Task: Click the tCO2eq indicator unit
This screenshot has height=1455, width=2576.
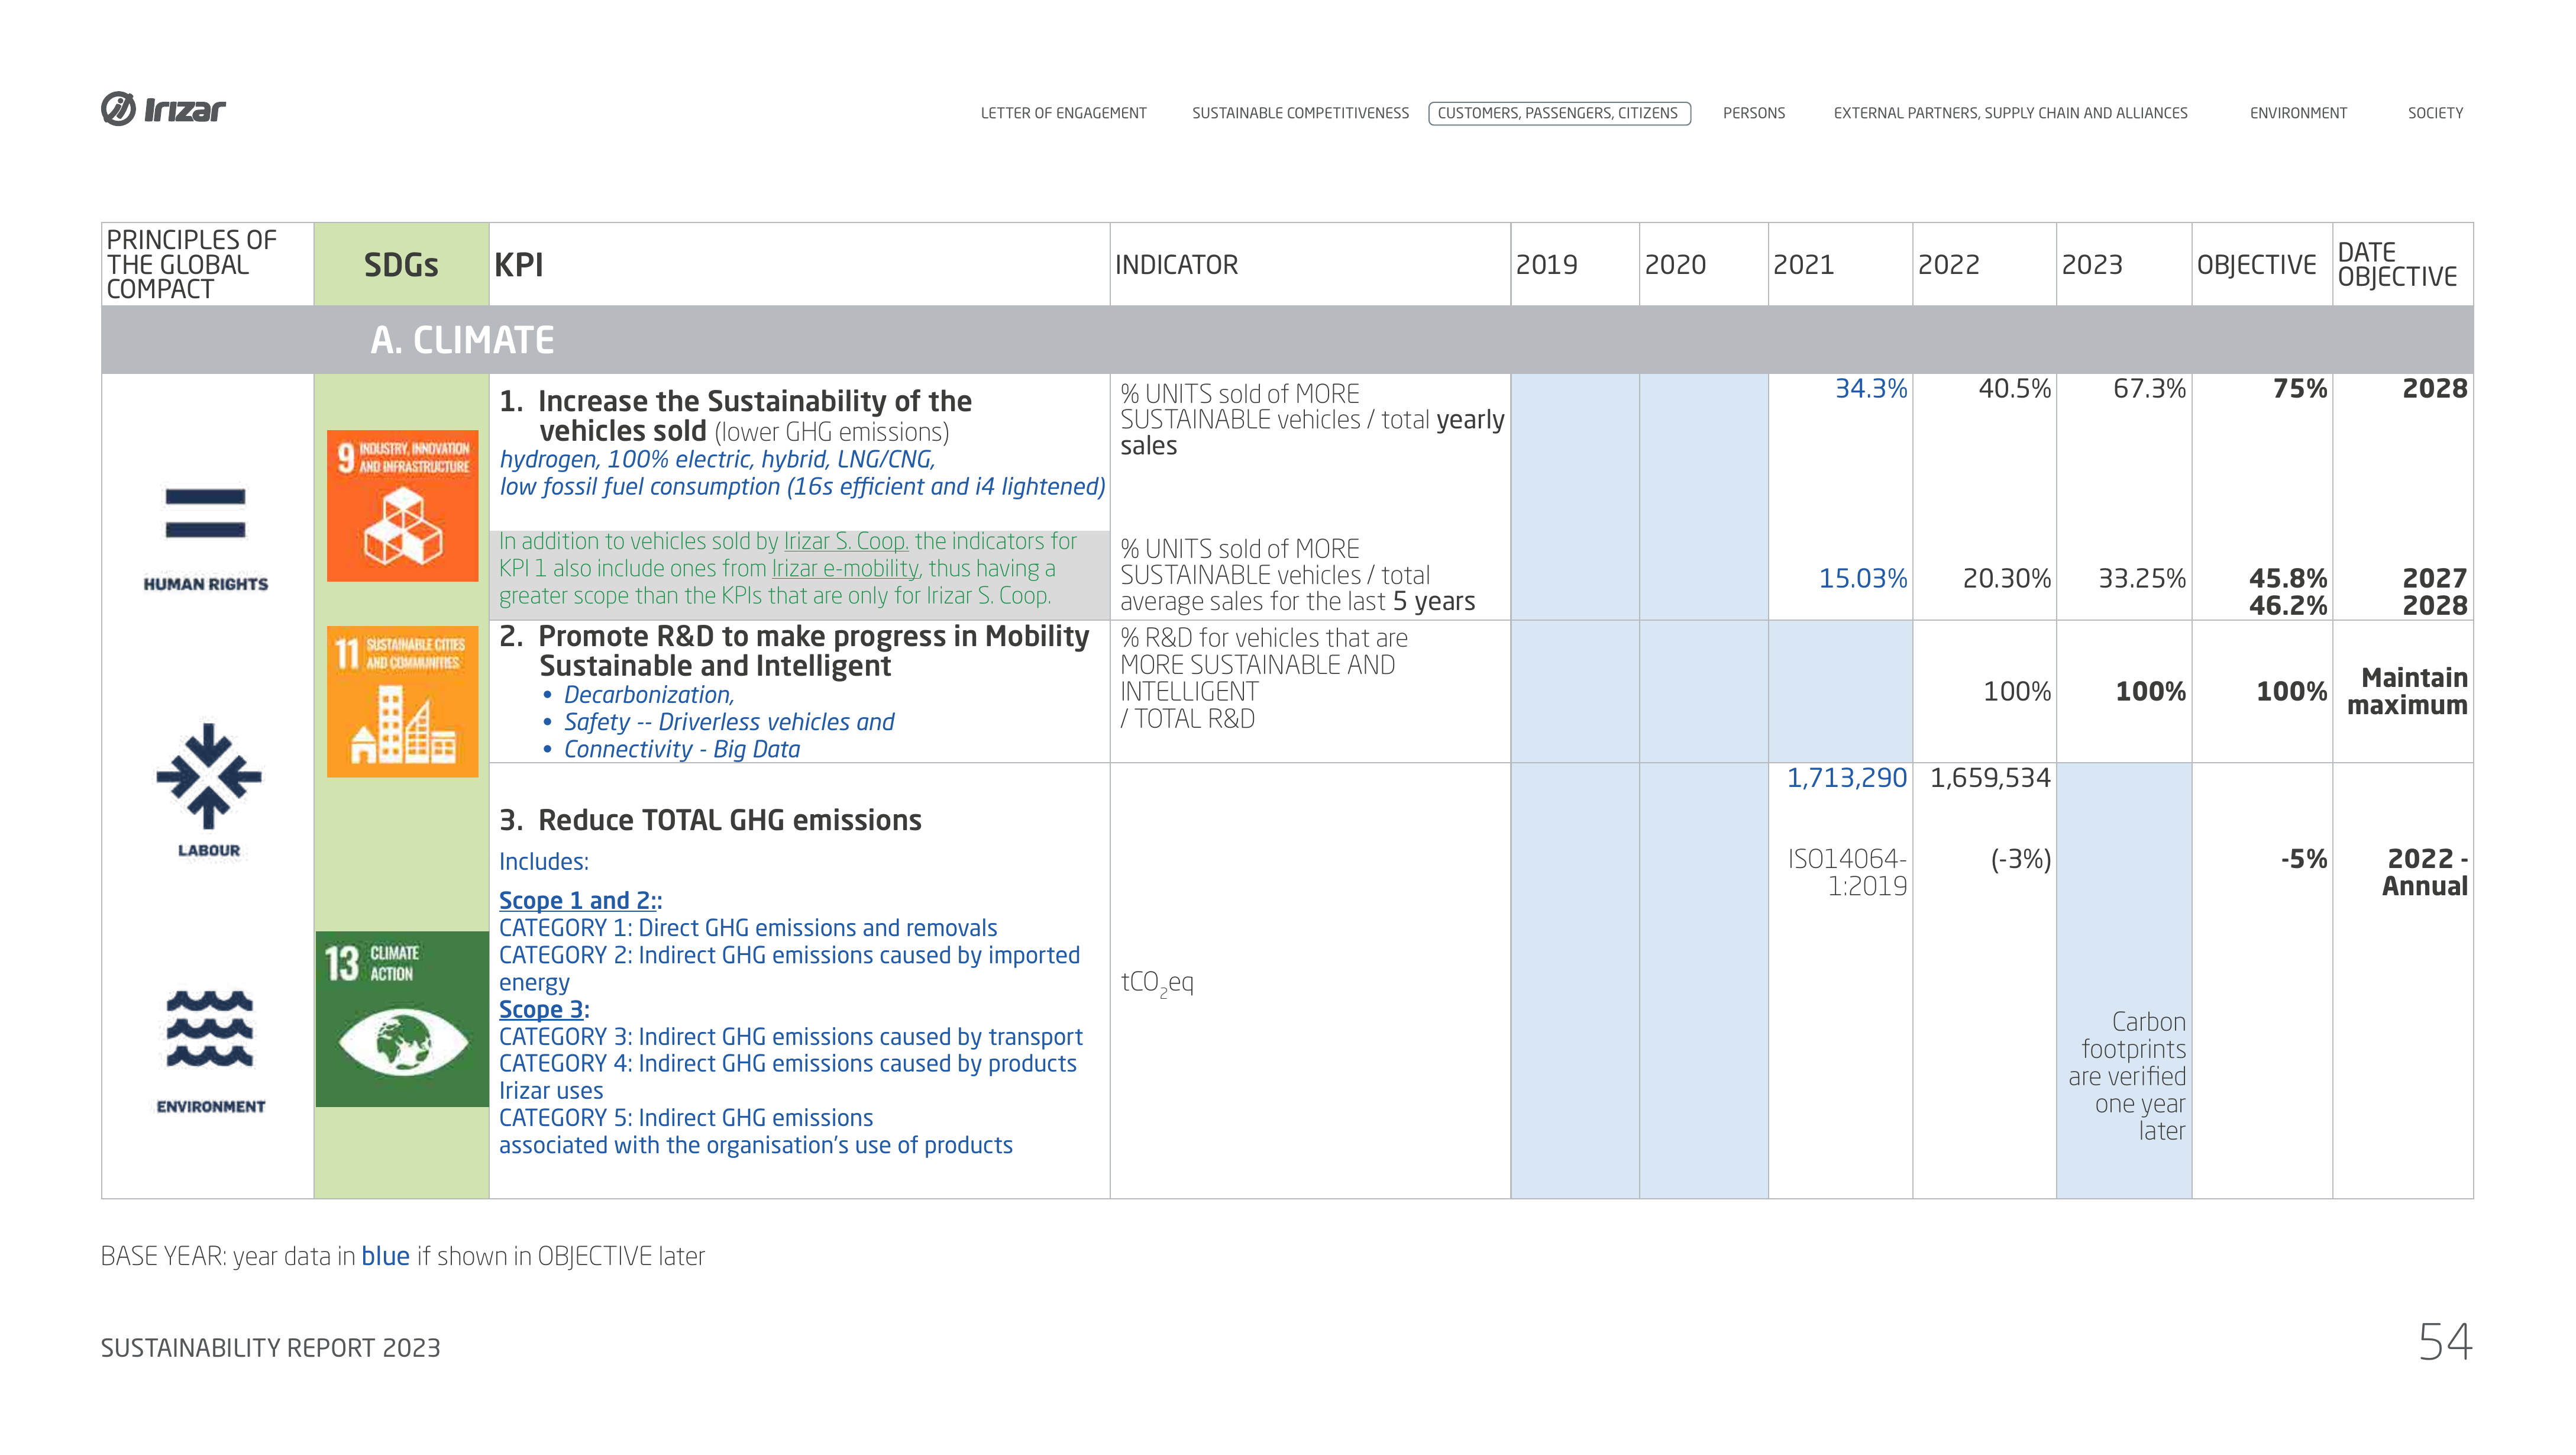Action: pos(1157,983)
